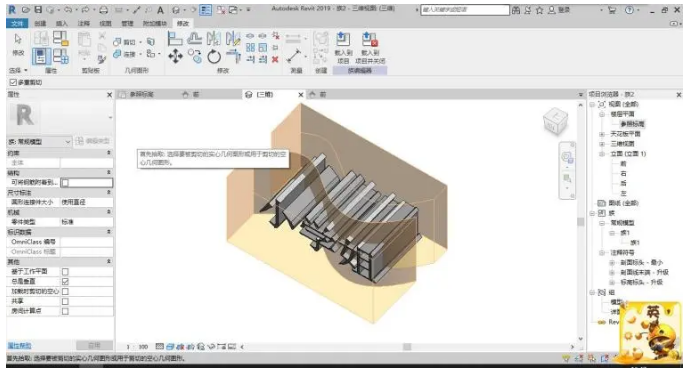Click the Sign In button in title bar

point(559,10)
